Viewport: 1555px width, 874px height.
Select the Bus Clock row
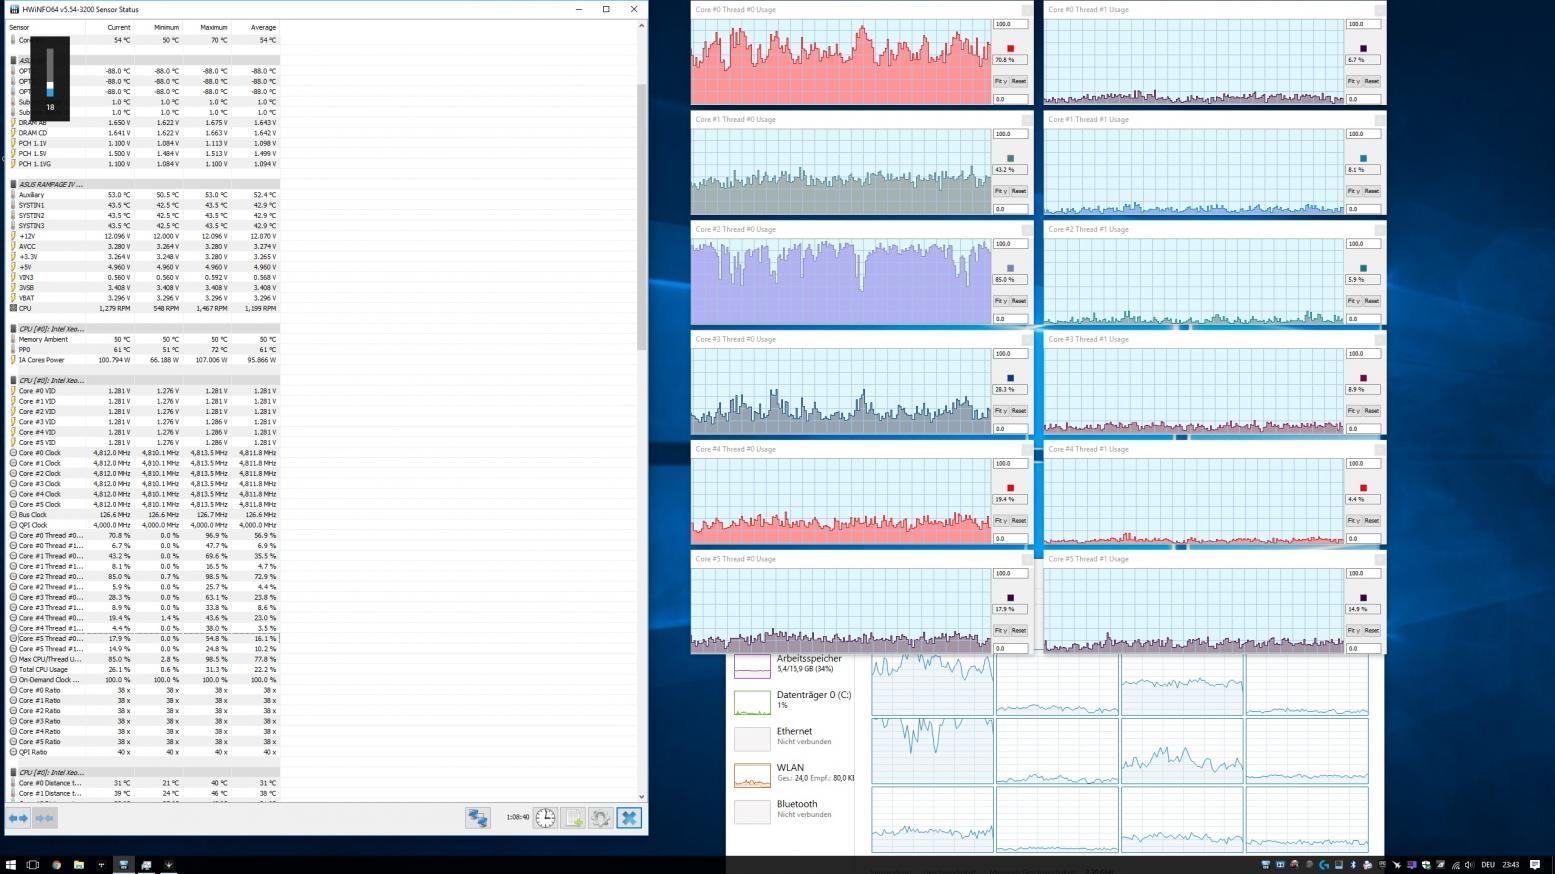click(x=143, y=514)
